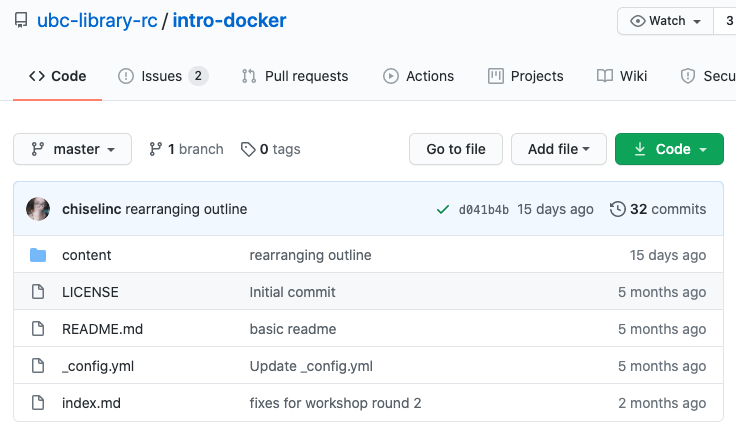Click the green check status icon

(443, 209)
